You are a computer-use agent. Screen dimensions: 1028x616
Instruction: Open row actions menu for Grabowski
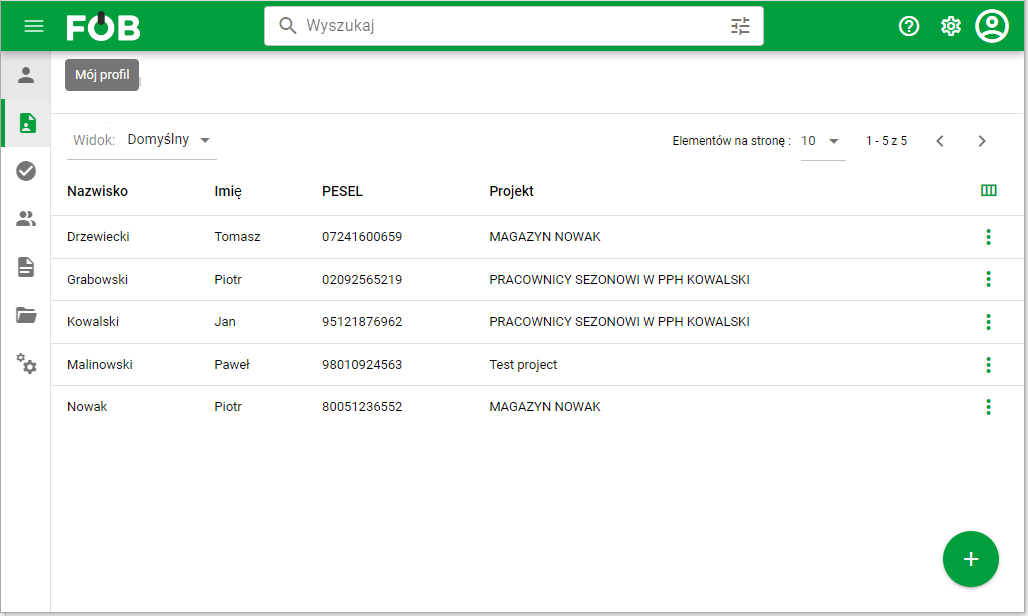pyautogui.click(x=989, y=279)
